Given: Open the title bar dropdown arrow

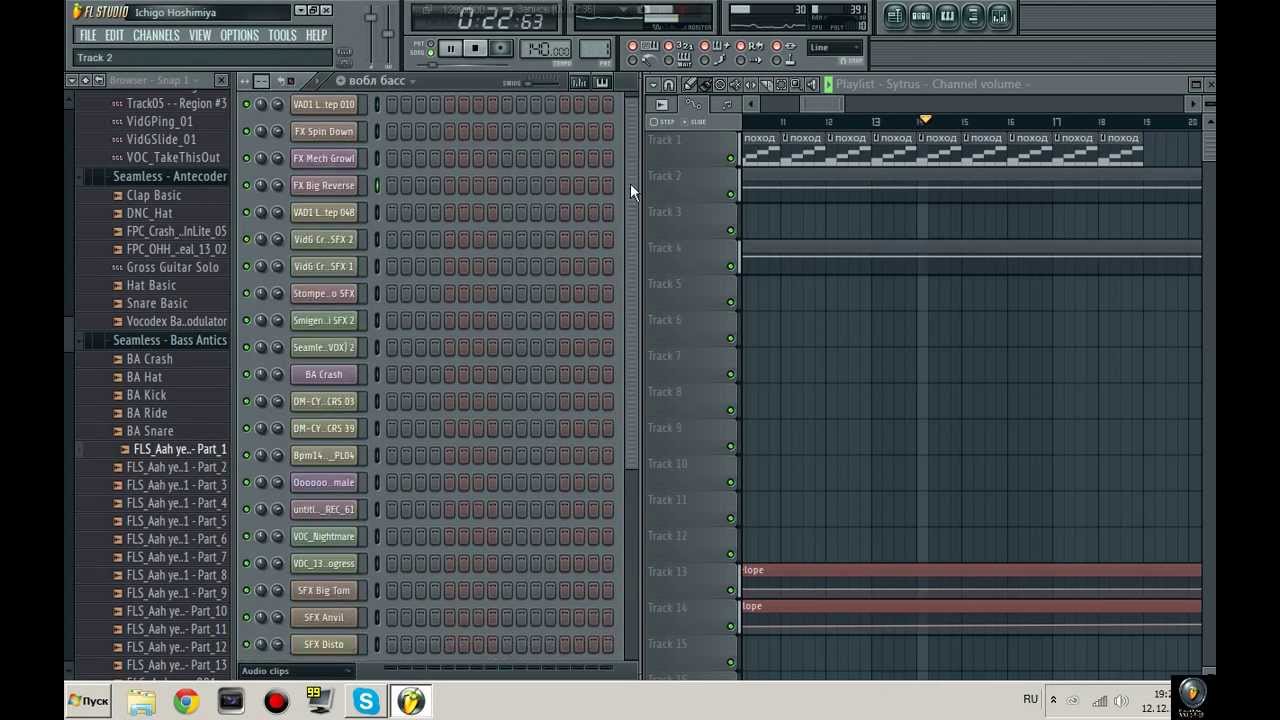Looking at the screenshot, I should (300, 11).
